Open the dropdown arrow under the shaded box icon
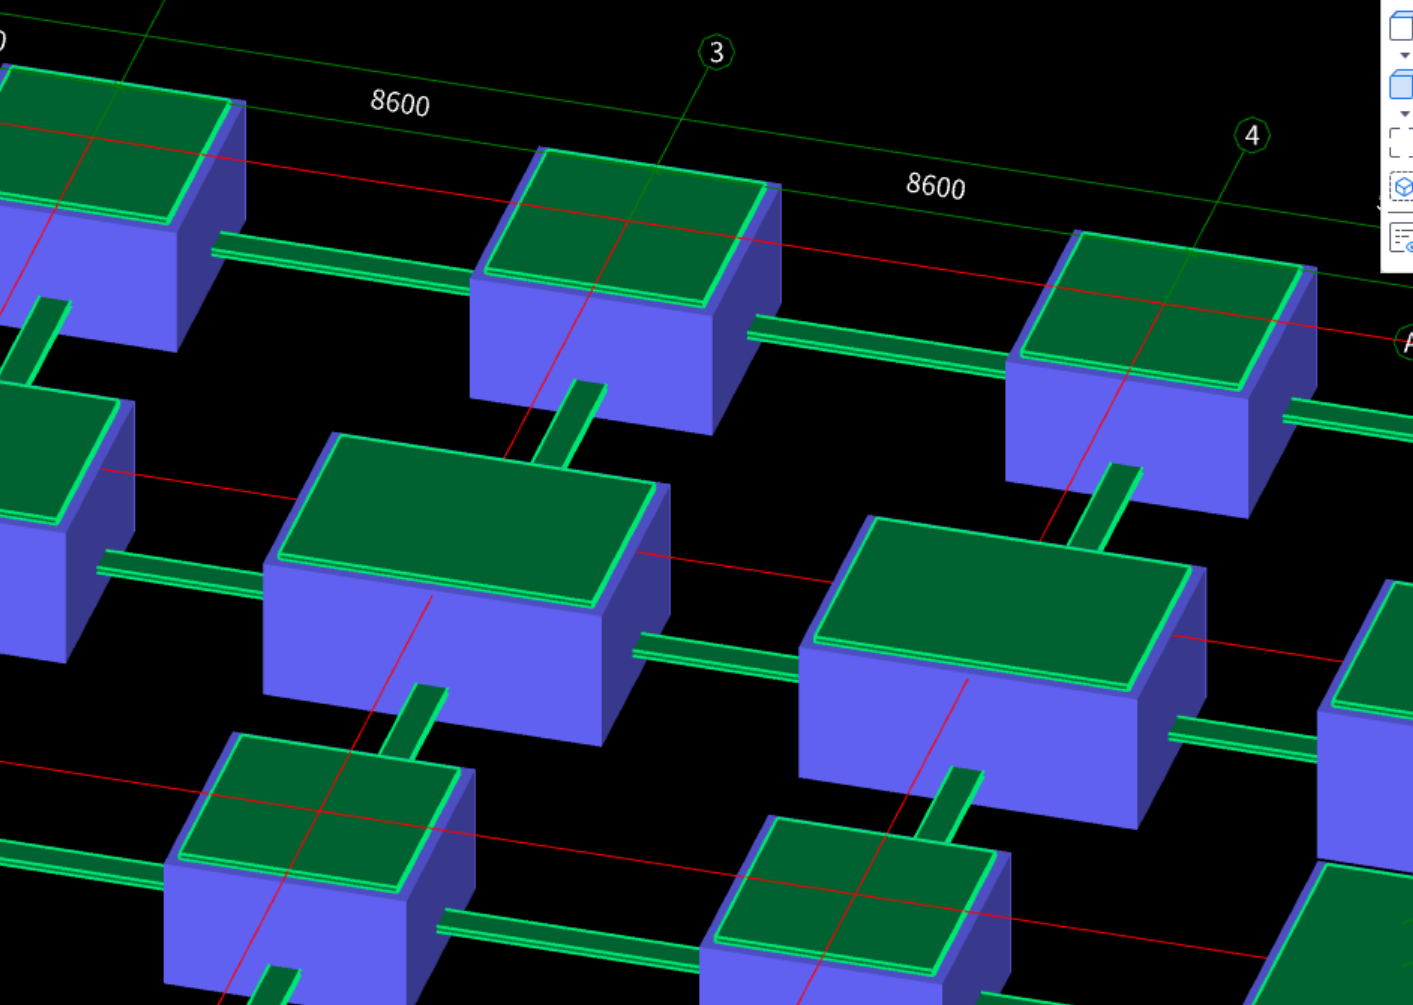The image size is (1413, 1005). [x=1405, y=115]
